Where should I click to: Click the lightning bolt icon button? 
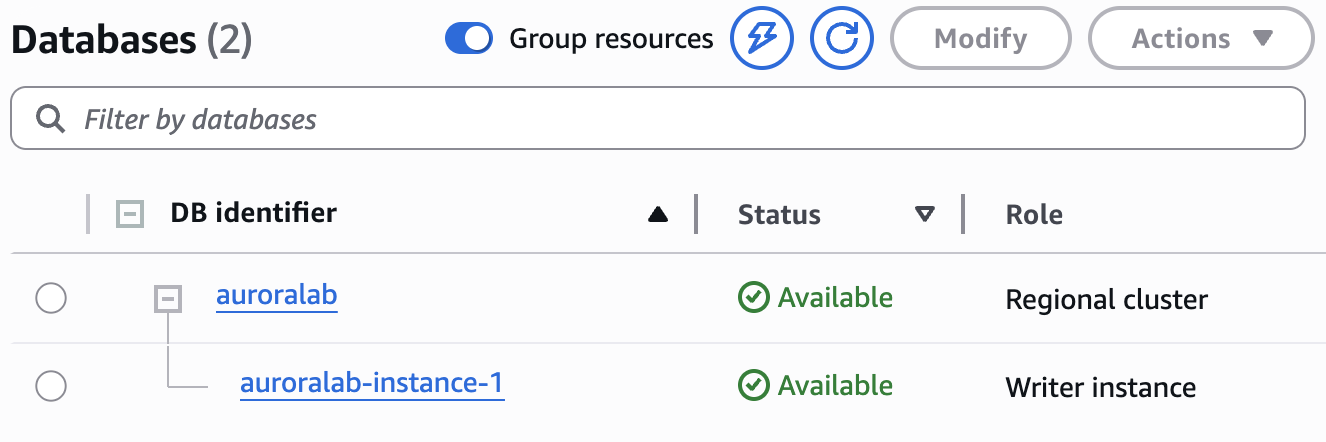click(762, 39)
